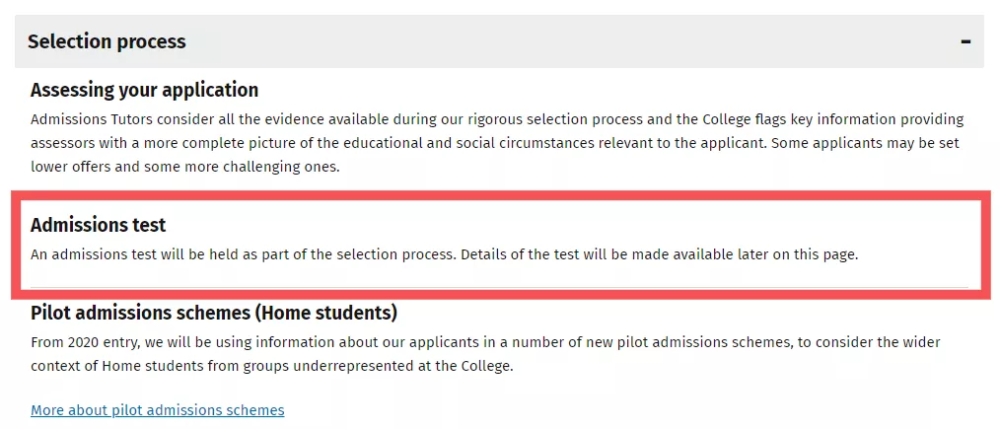
Task: Click the "Assessing your application" heading
Action: point(144,90)
